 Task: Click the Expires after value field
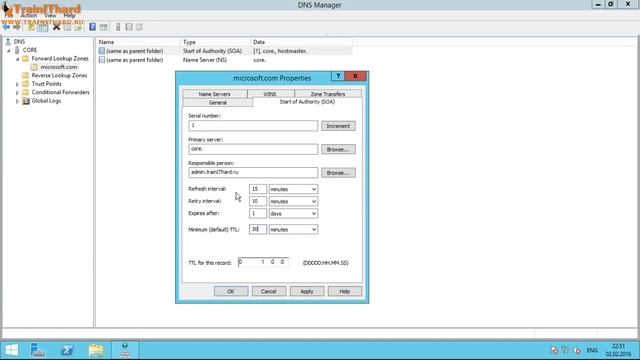[x=258, y=213]
